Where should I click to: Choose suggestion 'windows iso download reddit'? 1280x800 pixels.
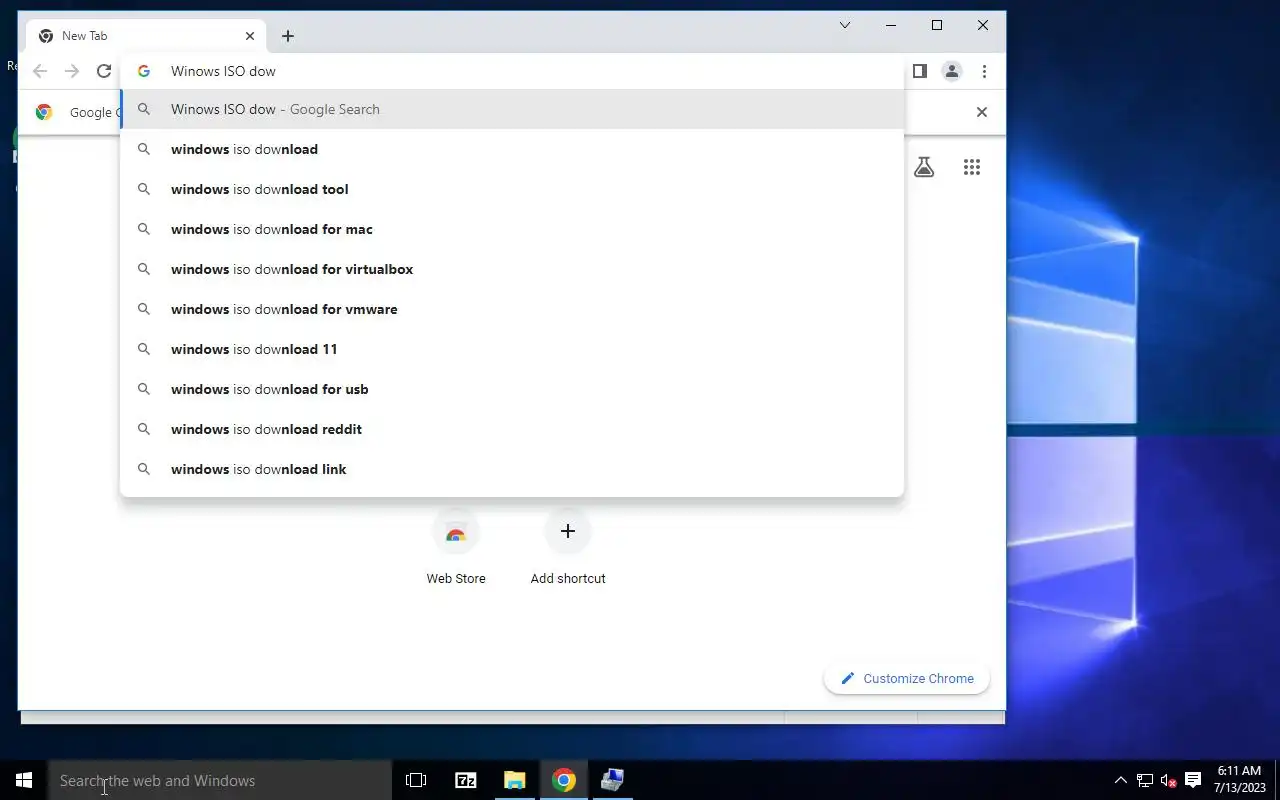click(x=512, y=429)
